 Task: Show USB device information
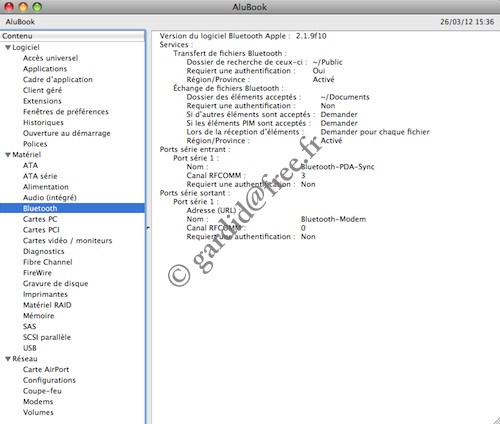tap(30, 348)
